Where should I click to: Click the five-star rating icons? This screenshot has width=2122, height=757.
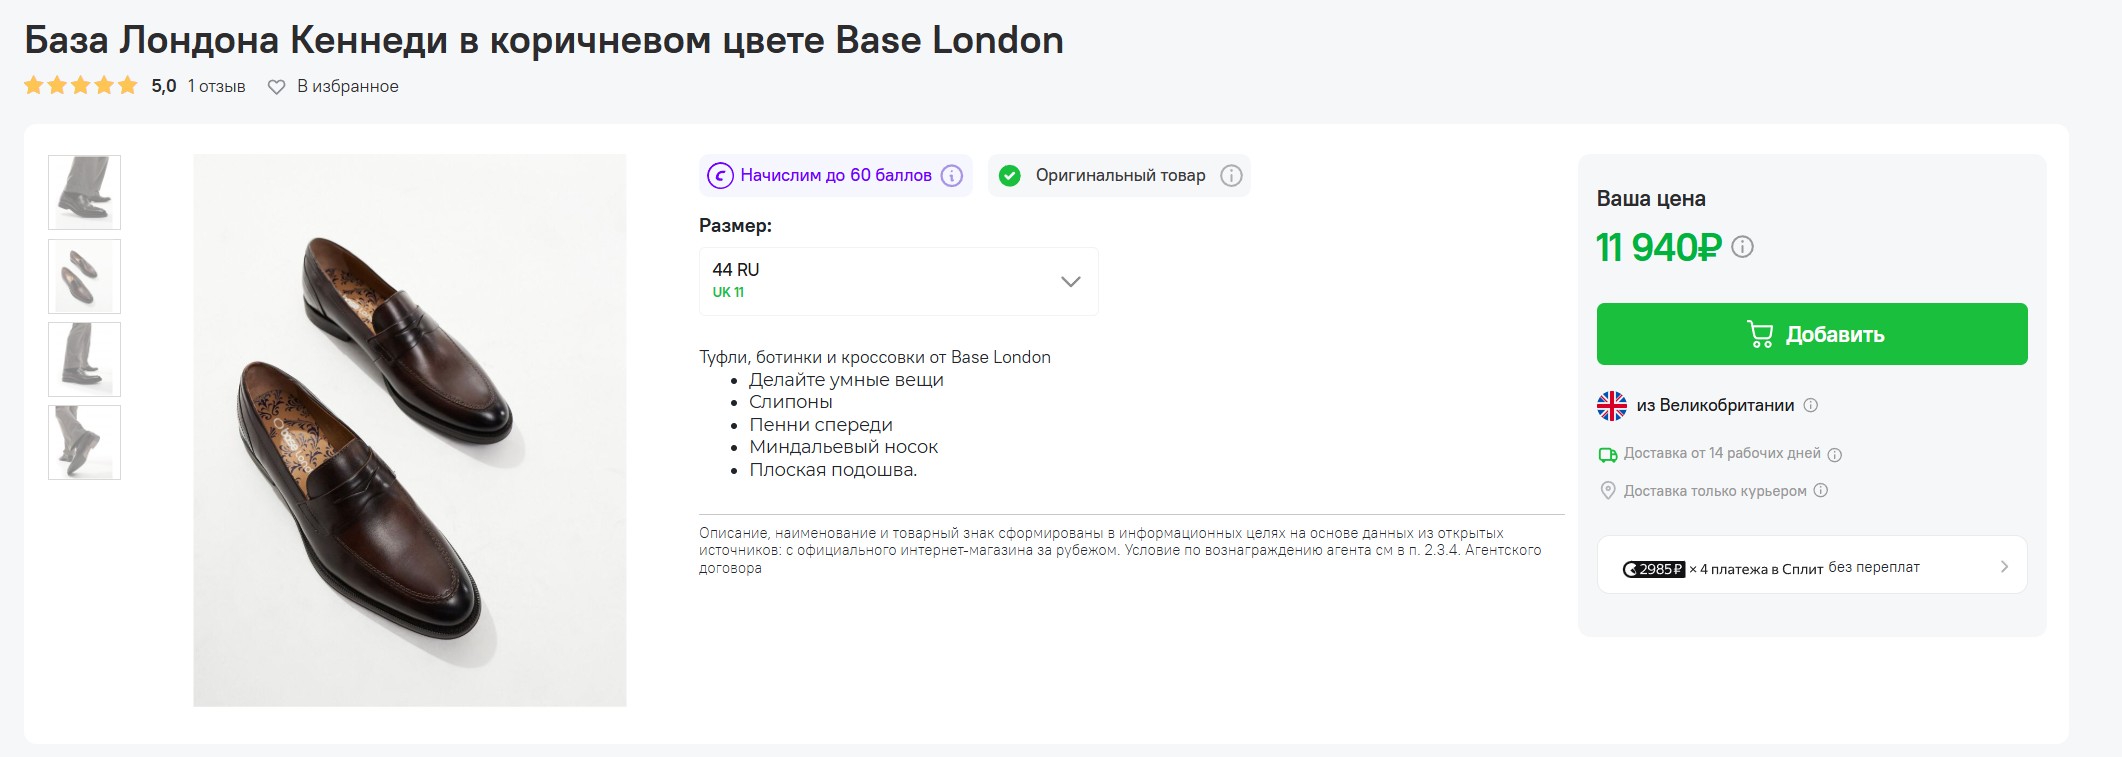(80, 86)
